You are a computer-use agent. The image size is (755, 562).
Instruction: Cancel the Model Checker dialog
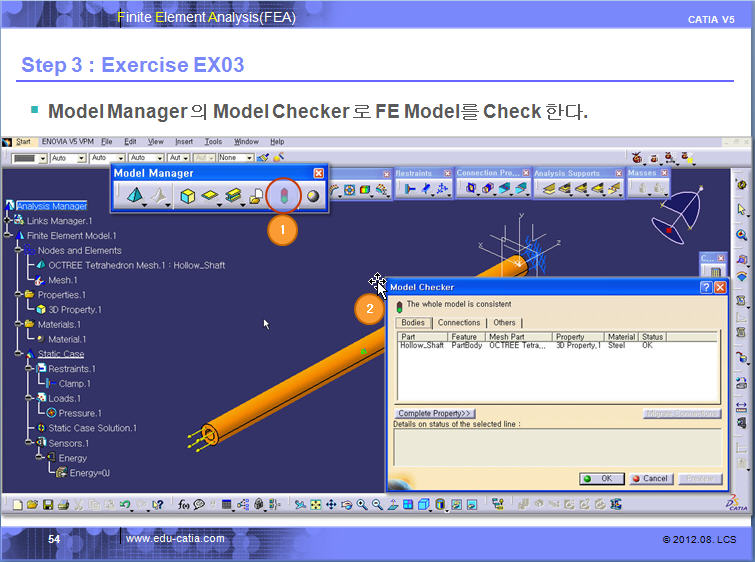(x=650, y=479)
